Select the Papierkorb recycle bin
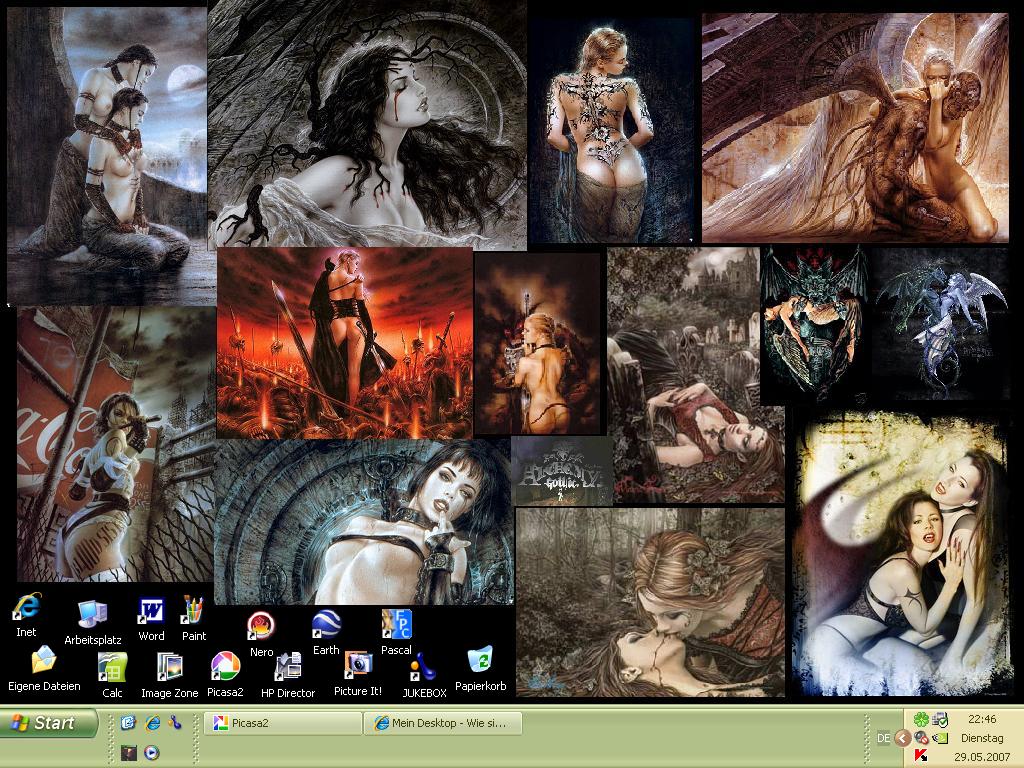This screenshot has height=768, width=1024. 480,662
